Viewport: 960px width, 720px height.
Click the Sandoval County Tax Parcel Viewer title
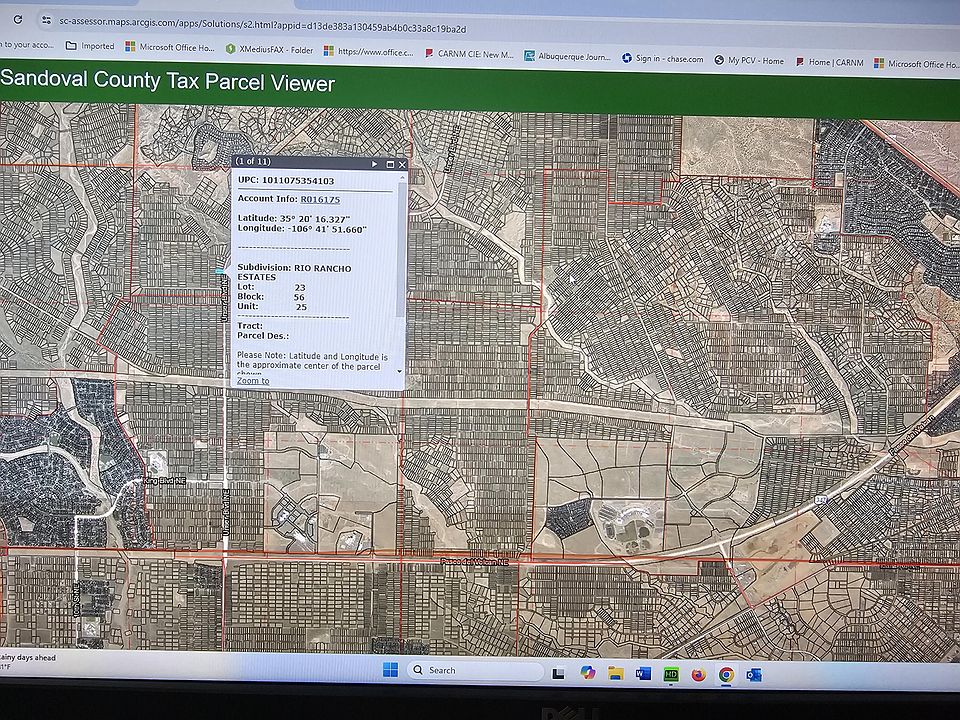tap(168, 81)
